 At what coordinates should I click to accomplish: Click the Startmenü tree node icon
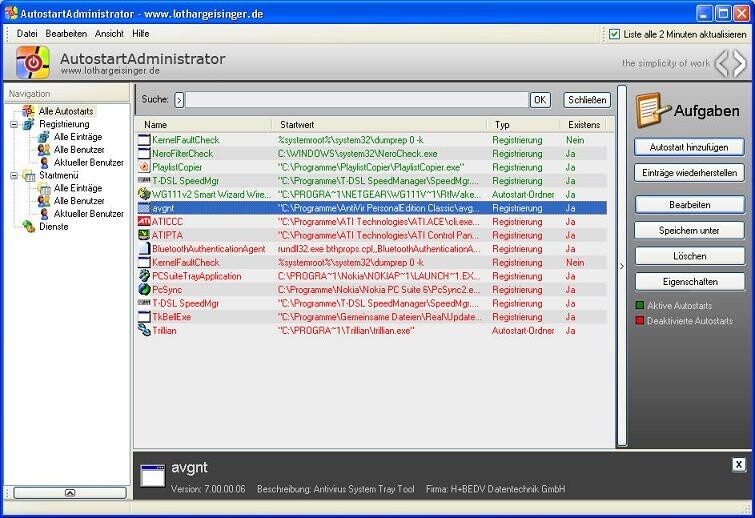tap(29, 175)
